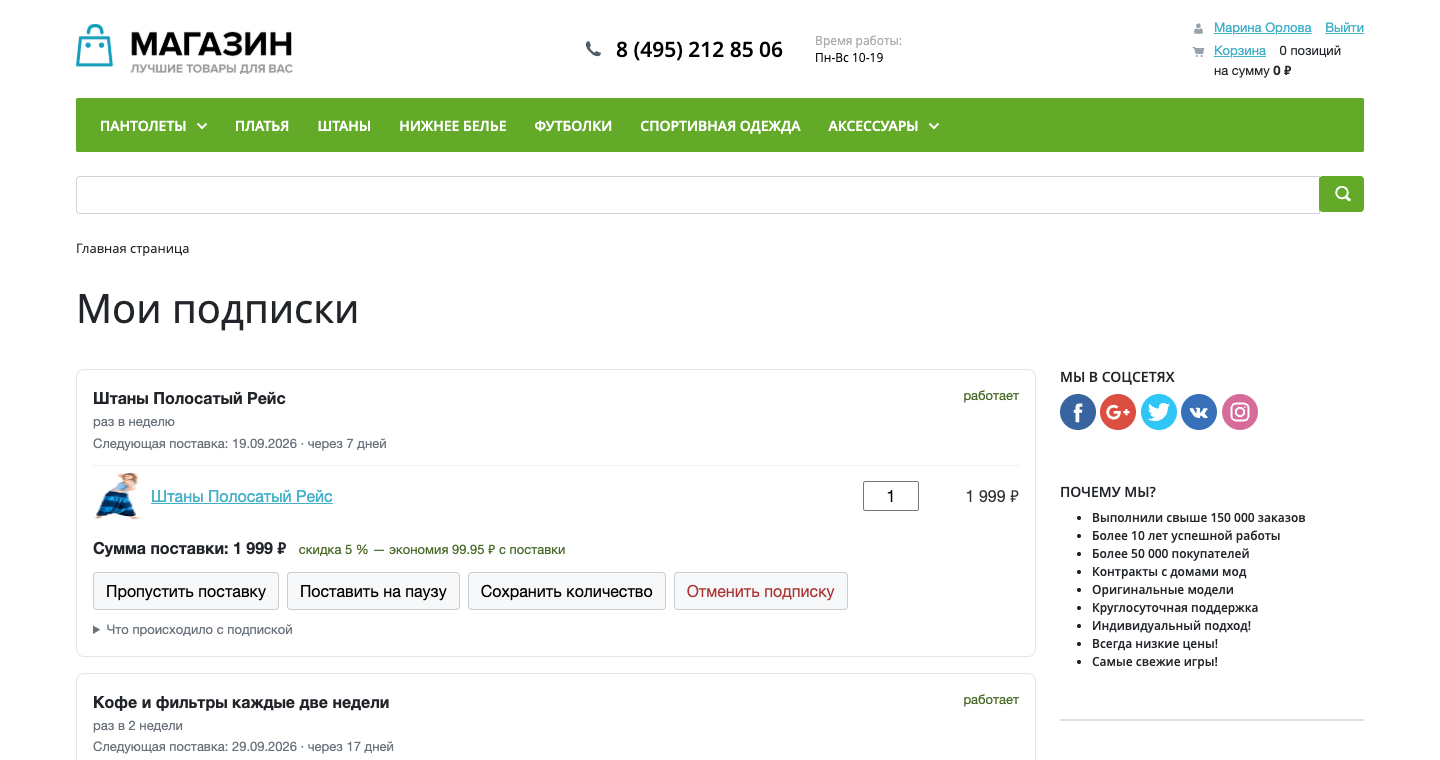This screenshot has width=1440, height=760.
Task: Click the user profile icon
Action: click(x=1198, y=28)
